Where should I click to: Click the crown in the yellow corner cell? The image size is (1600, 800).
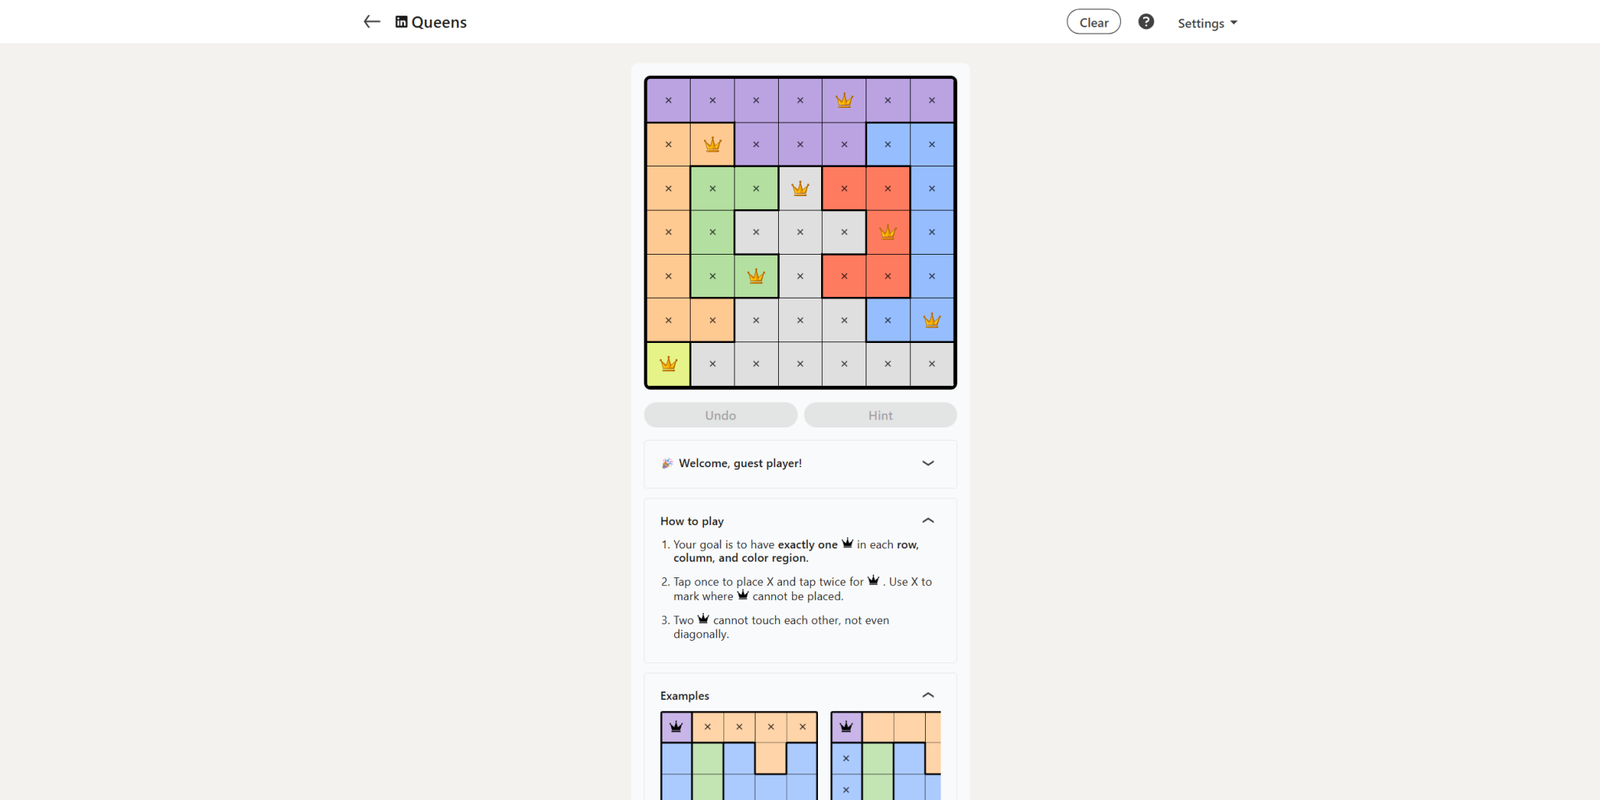click(668, 364)
